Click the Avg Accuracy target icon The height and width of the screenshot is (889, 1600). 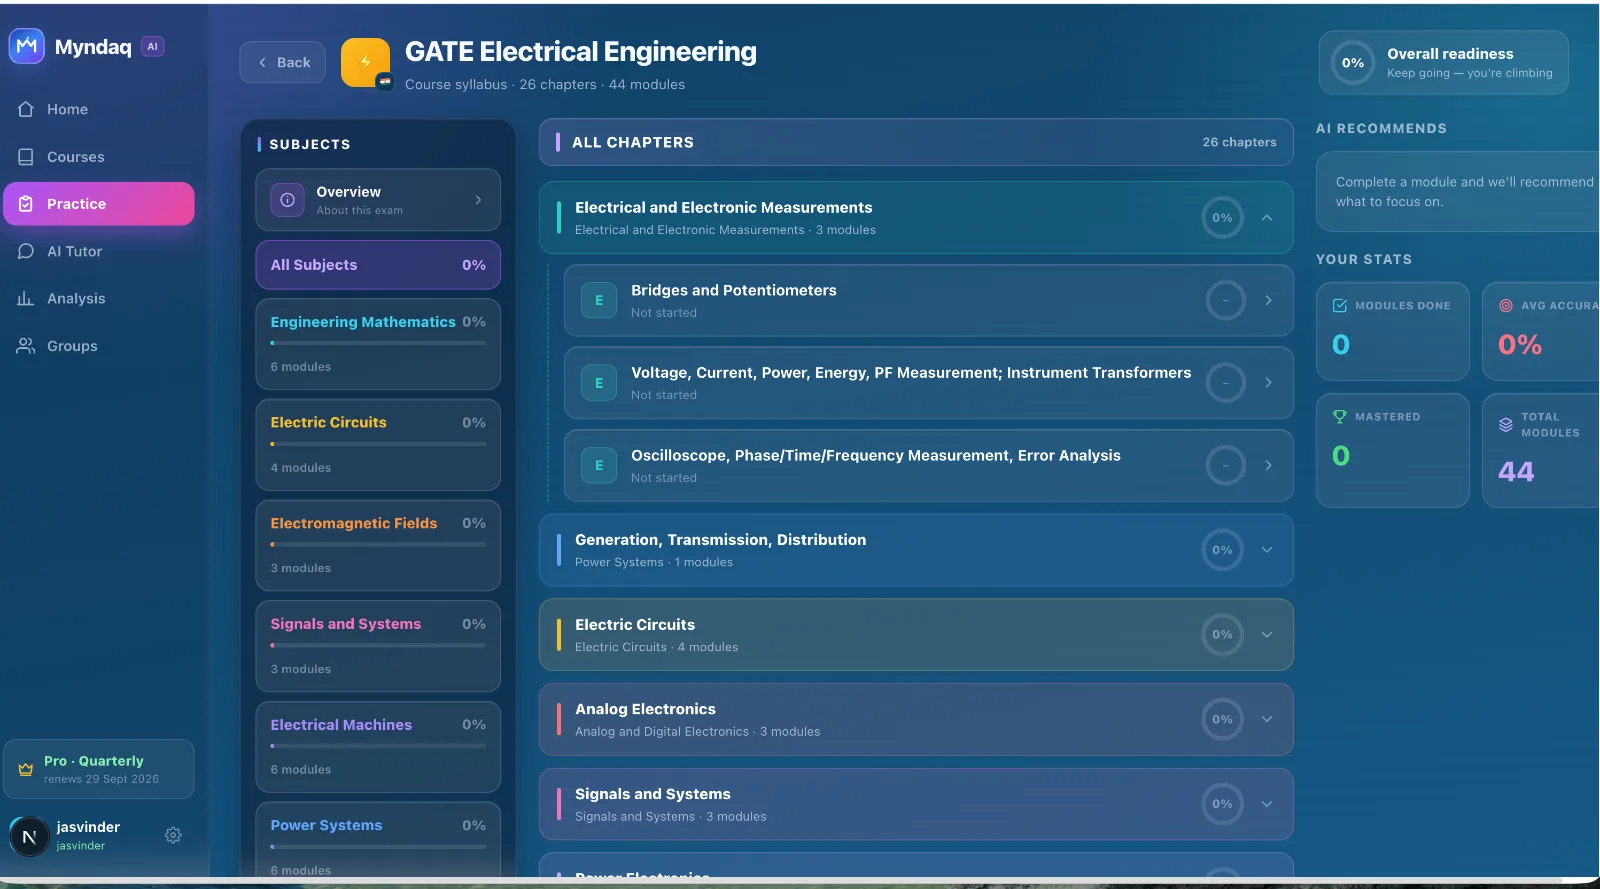click(1505, 306)
